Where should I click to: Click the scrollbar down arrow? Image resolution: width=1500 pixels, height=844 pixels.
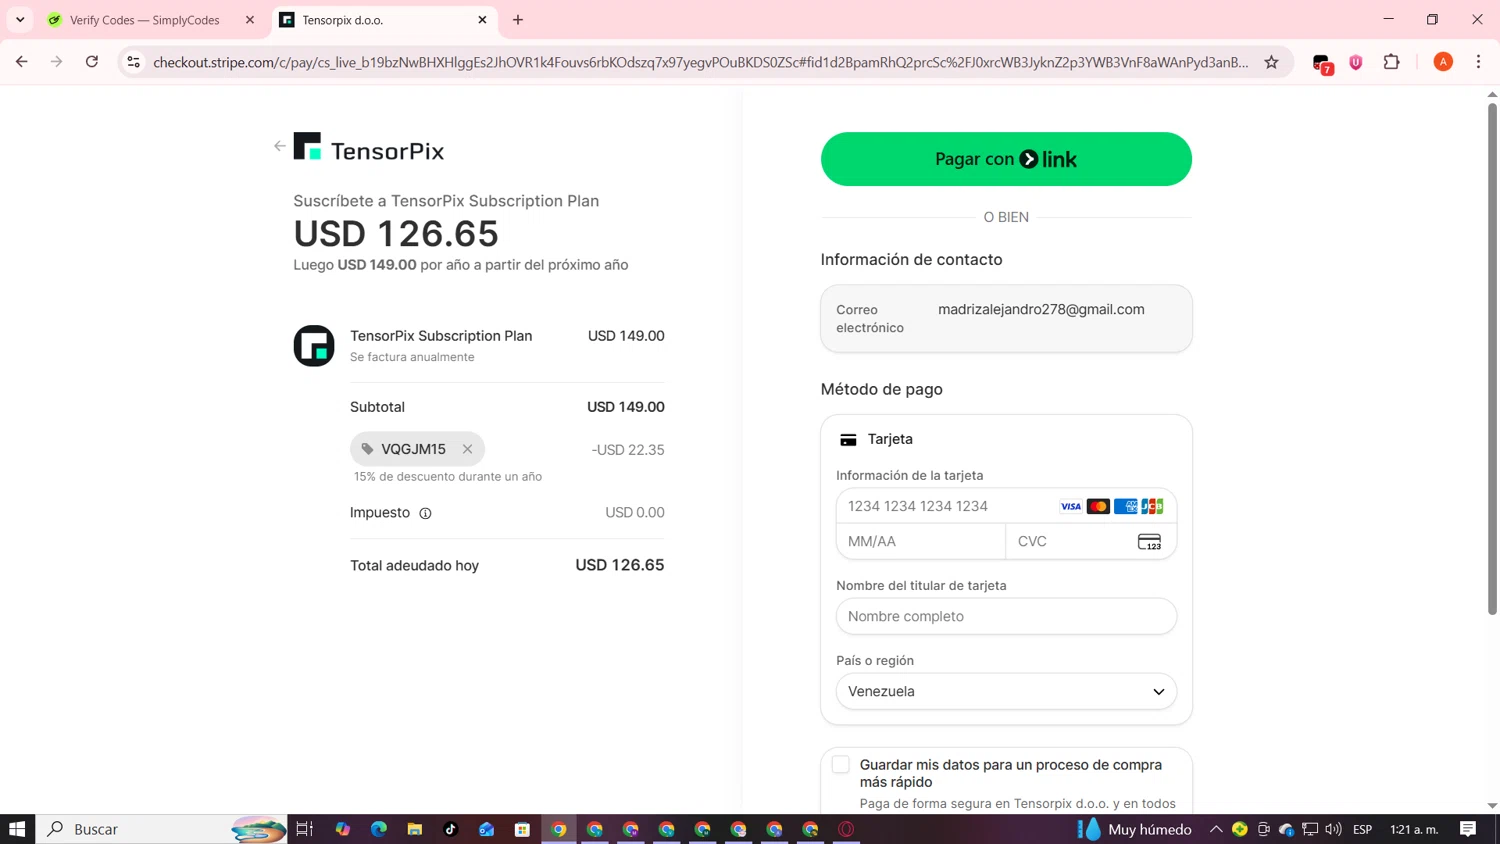(x=1492, y=805)
